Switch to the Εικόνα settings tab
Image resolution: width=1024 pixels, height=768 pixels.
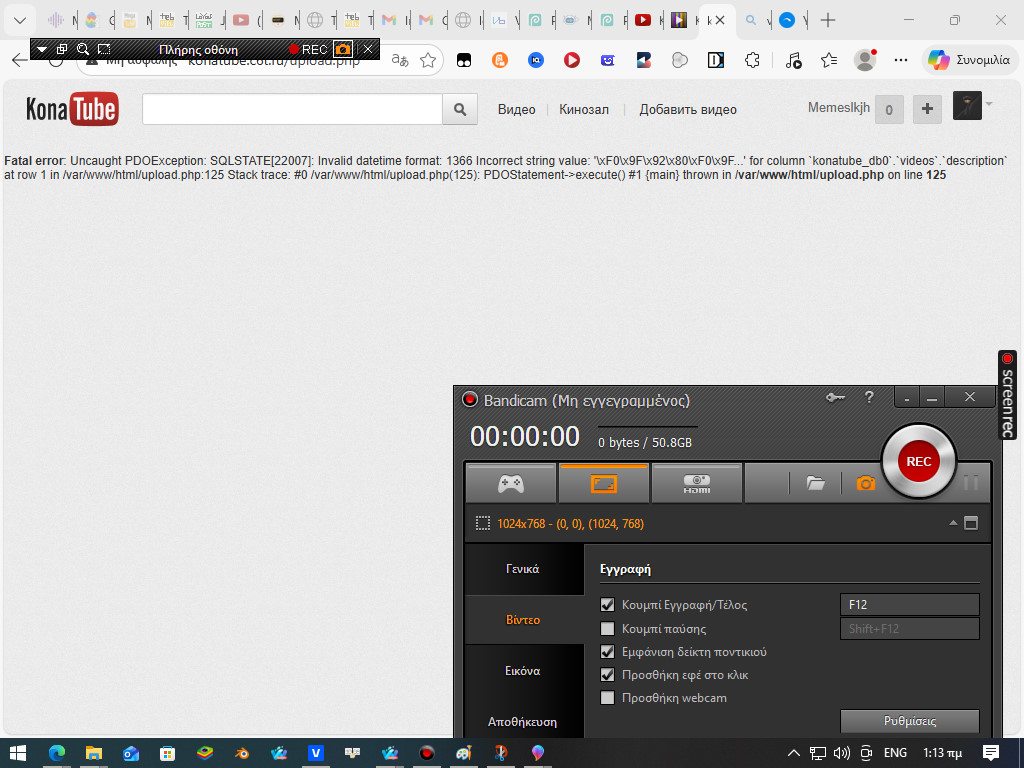523,671
